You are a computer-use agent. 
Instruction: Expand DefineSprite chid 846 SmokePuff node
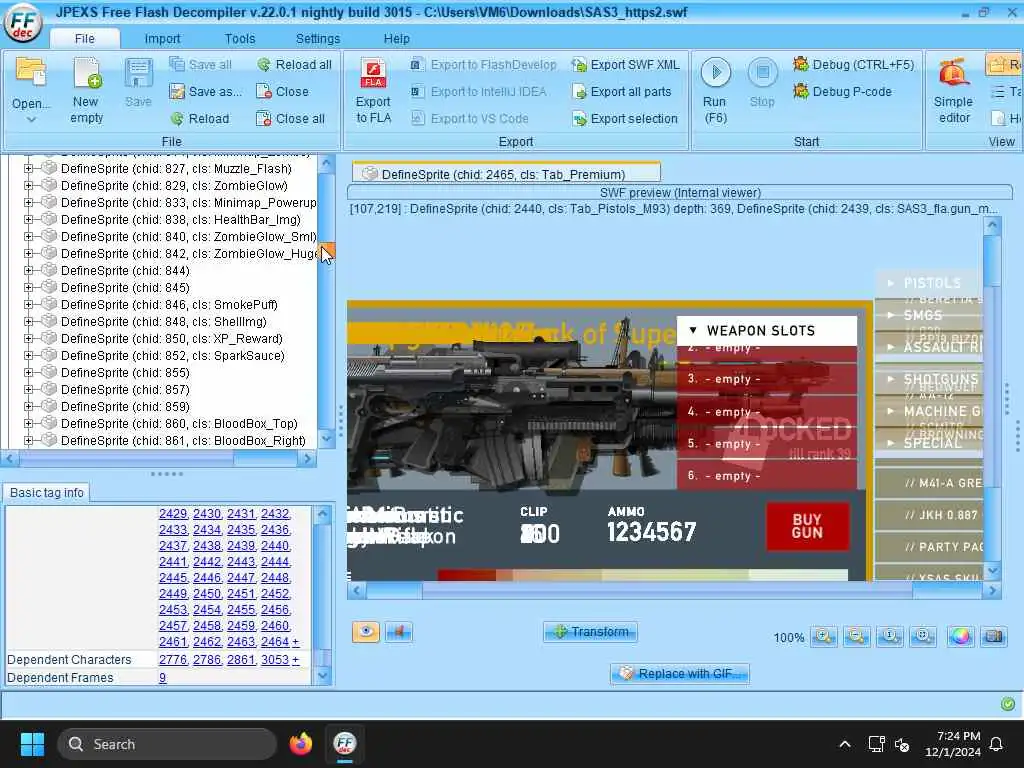28,304
